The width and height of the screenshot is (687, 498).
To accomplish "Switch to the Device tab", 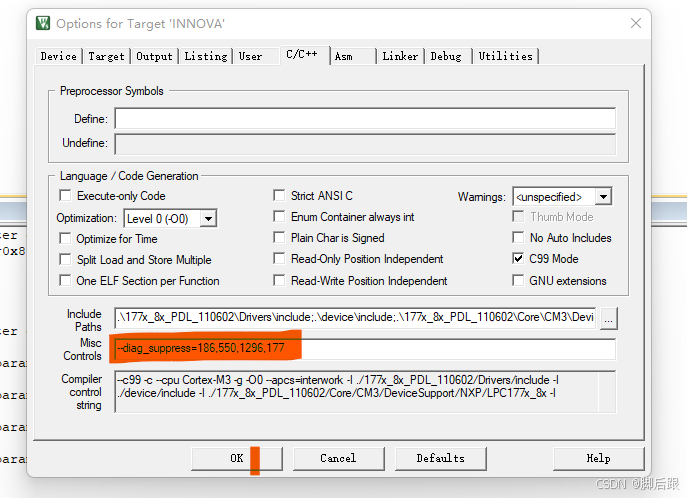I will [x=59, y=57].
